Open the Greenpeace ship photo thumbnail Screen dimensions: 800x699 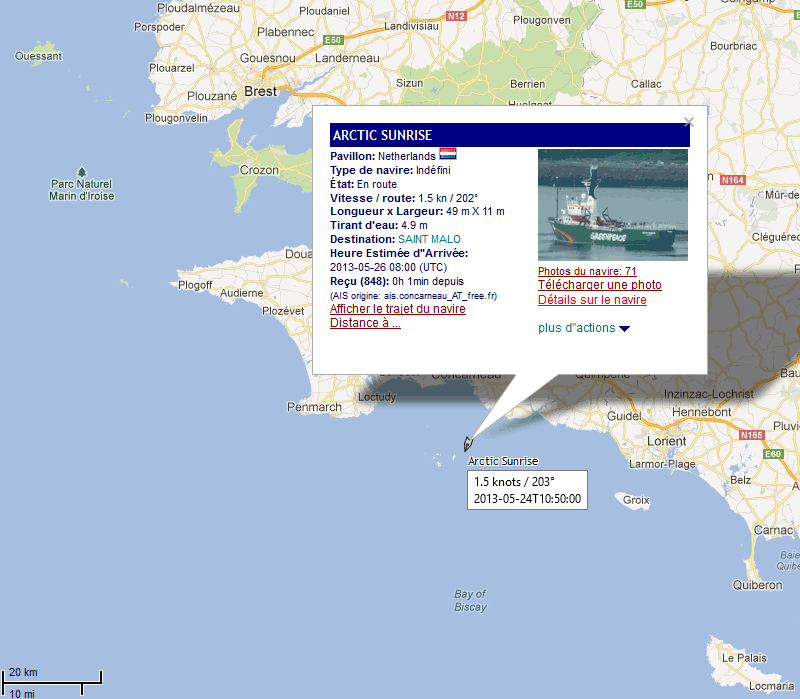click(x=613, y=205)
